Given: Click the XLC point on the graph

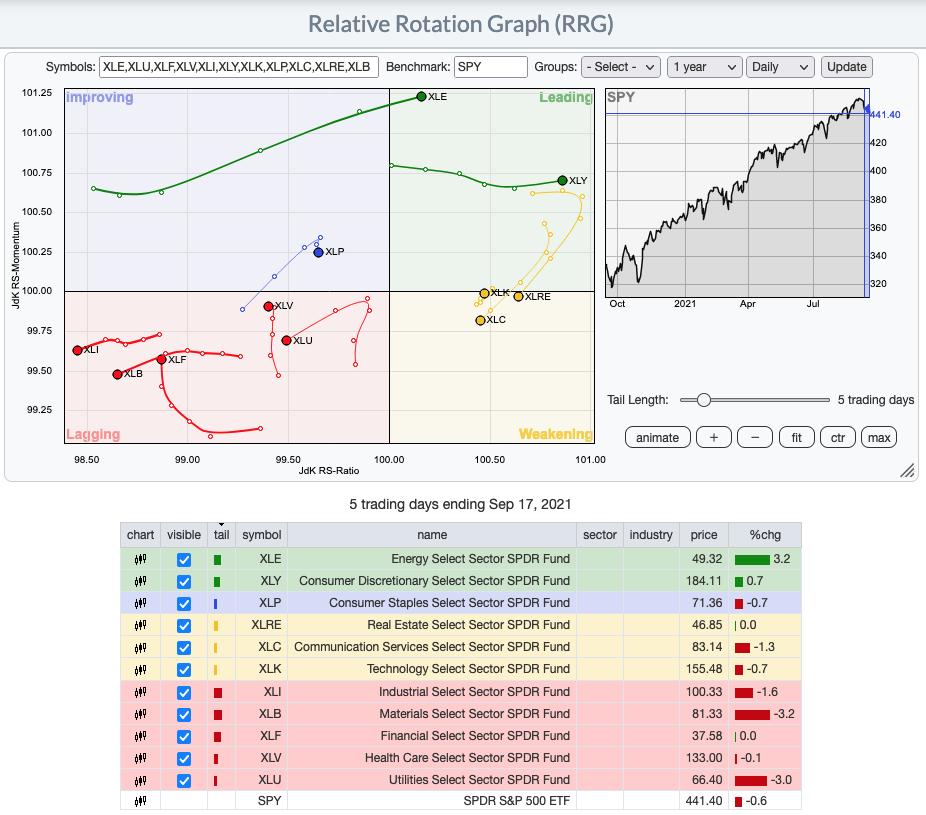Looking at the screenshot, I should click(x=480, y=320).
